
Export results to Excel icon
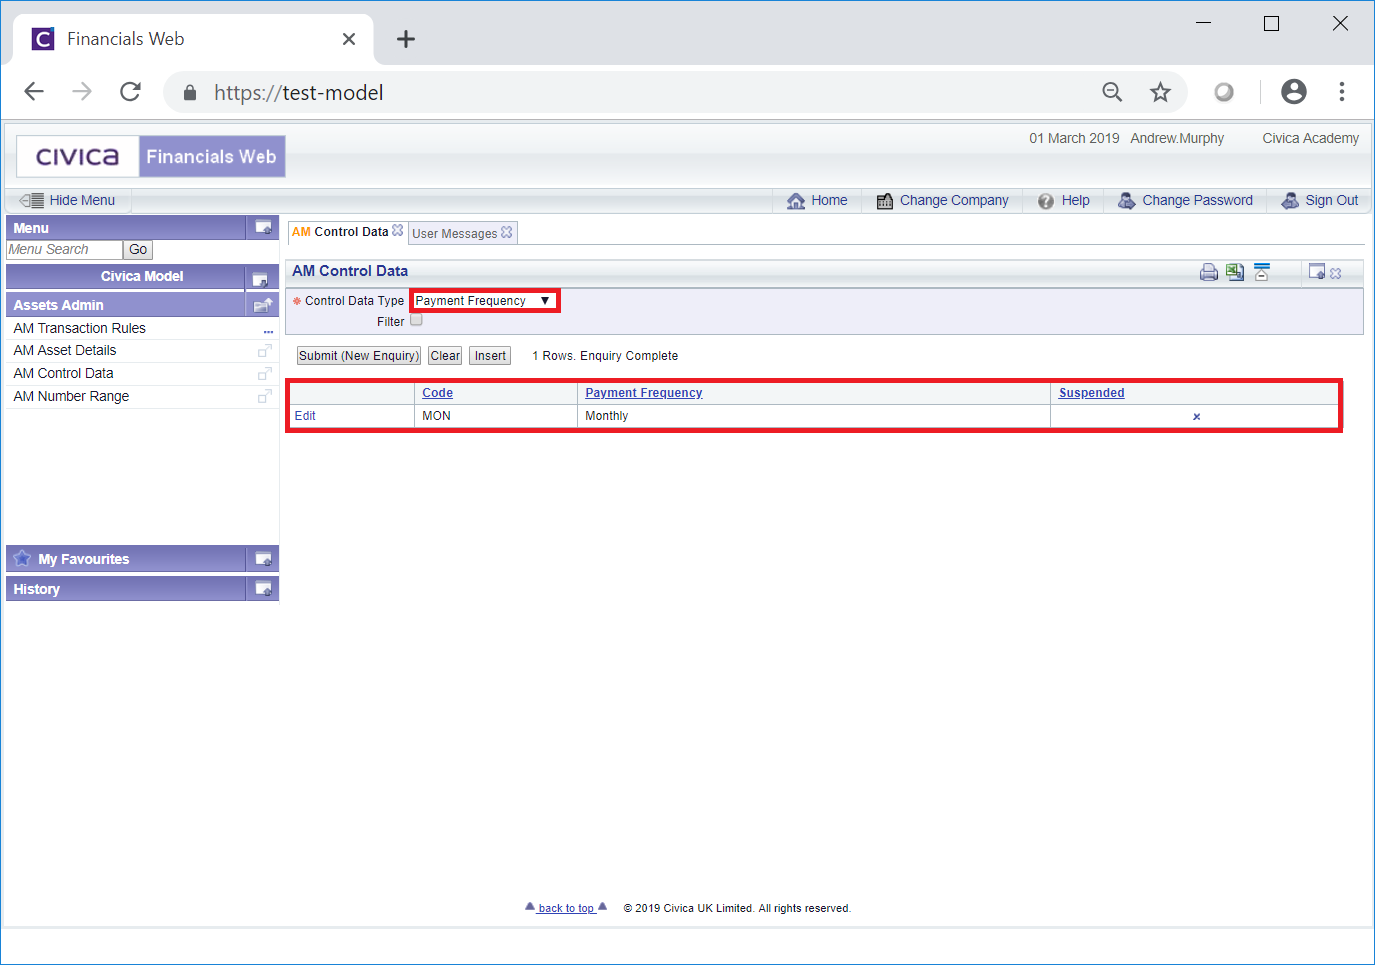1235,272
